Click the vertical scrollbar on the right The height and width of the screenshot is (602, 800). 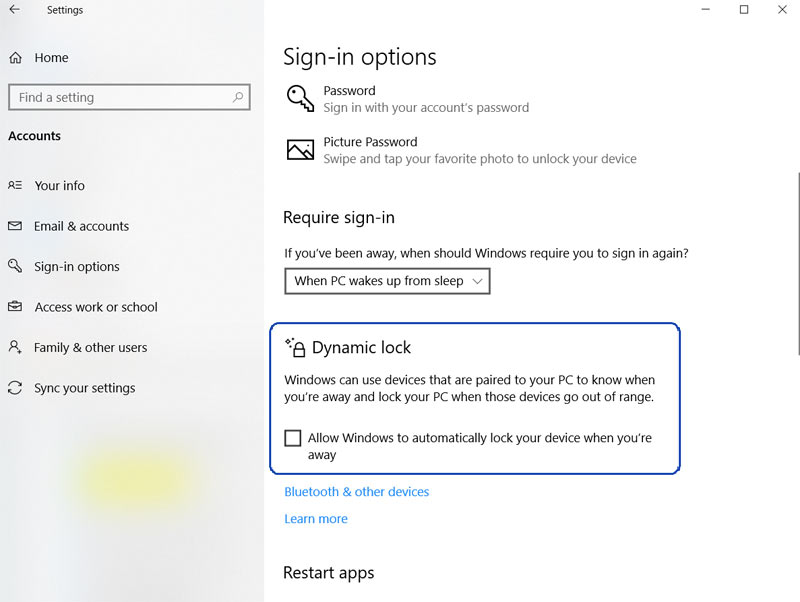pyautogui.click(x=797, y=260)
